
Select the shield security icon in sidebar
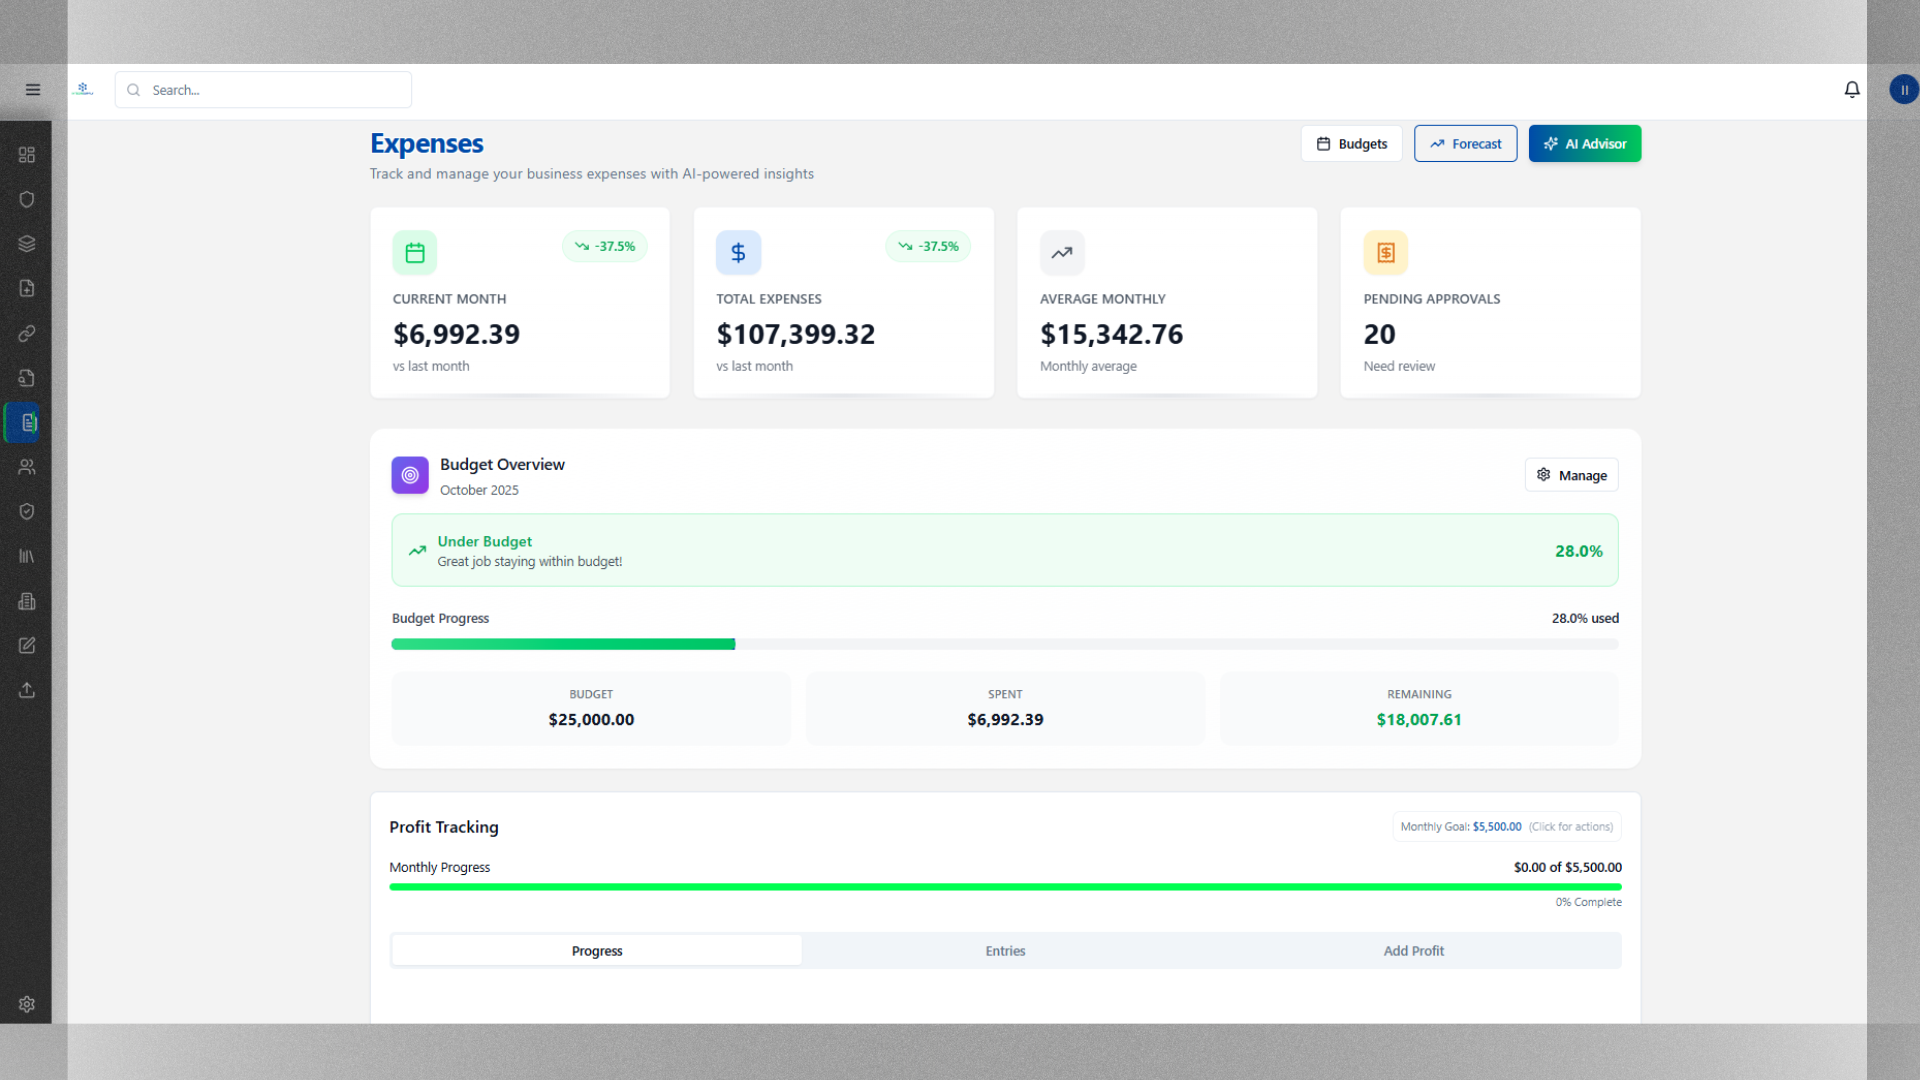(x=27, y=199)
